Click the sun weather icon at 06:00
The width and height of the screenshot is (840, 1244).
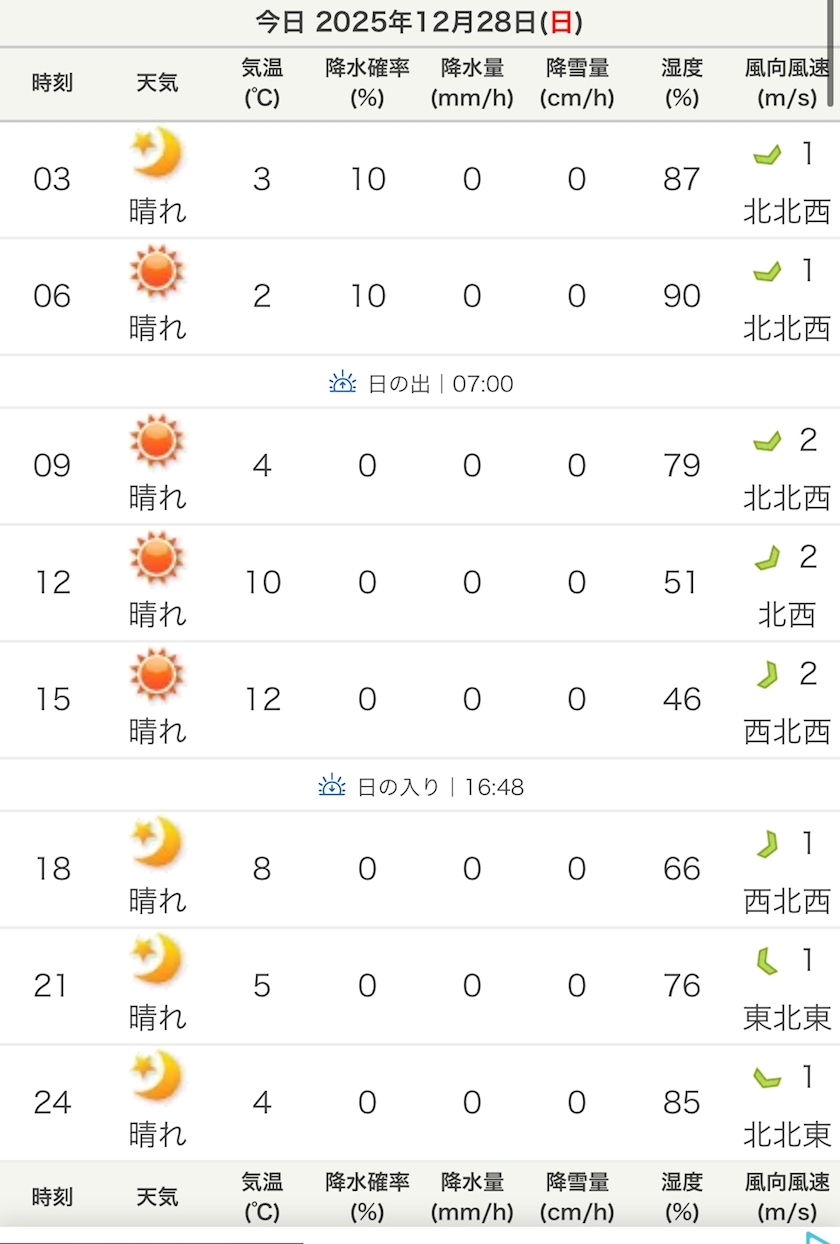[x=157, y=271]
